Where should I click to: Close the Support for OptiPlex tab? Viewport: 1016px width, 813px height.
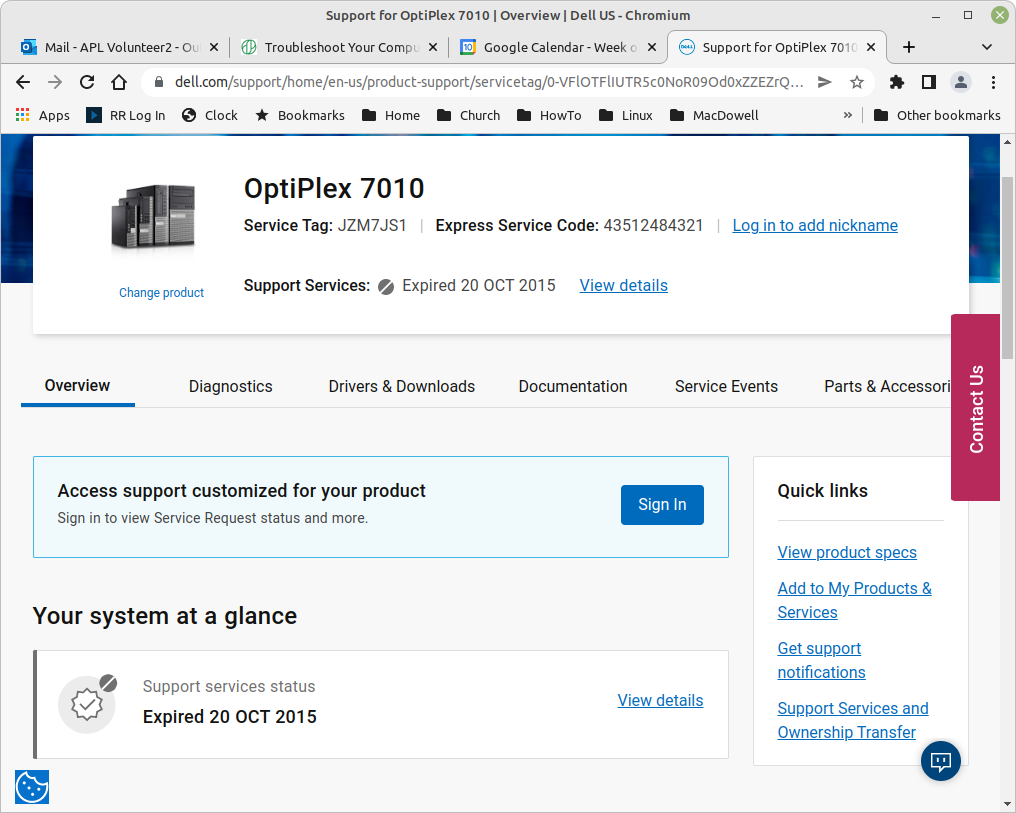(871, 47)
